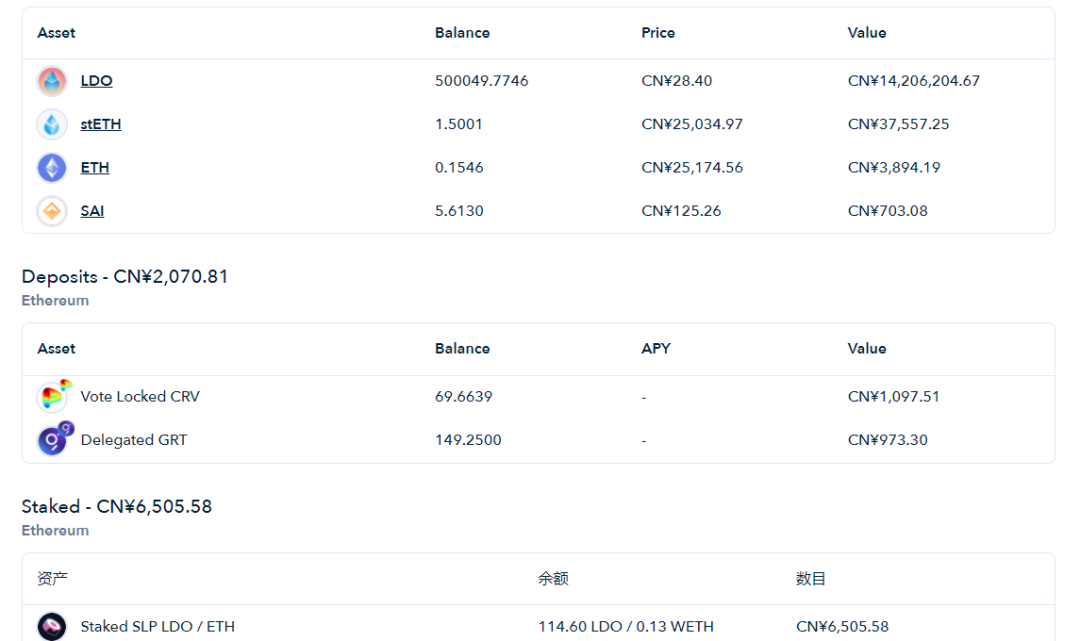Image resolution: width=1080 pixels, height=641 pixels.
Task: Click the ETH diamond icon
Action: [52, 168]
